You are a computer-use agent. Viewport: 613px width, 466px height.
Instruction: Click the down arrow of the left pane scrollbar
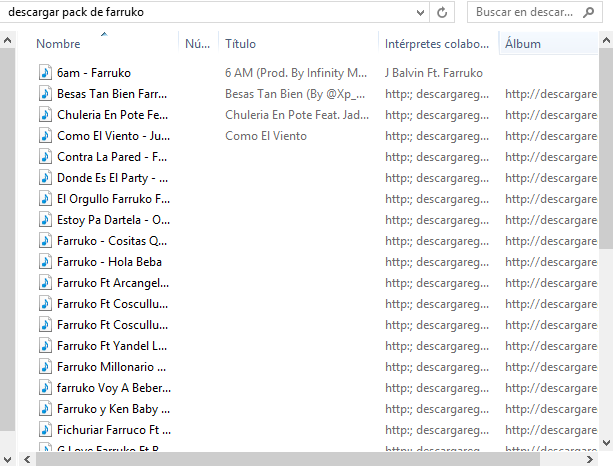[7, 459]
